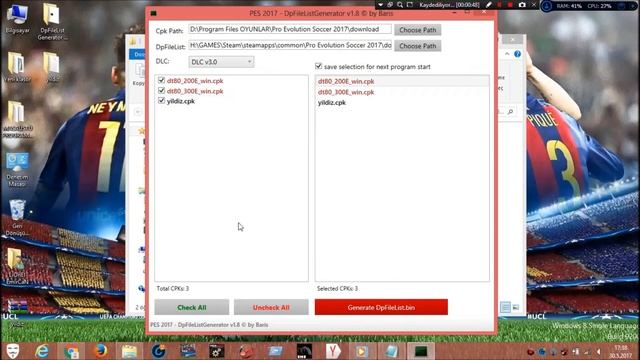The image size is (640, 360).
Task: Click into the Cpk Path field
Action: [x=290, y=29]
